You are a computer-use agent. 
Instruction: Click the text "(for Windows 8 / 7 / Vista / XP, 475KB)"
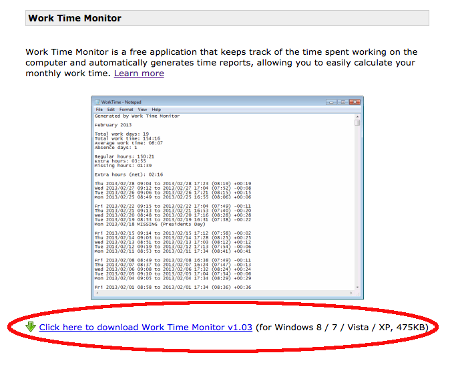pyautogui.click(x=342, y=327)
